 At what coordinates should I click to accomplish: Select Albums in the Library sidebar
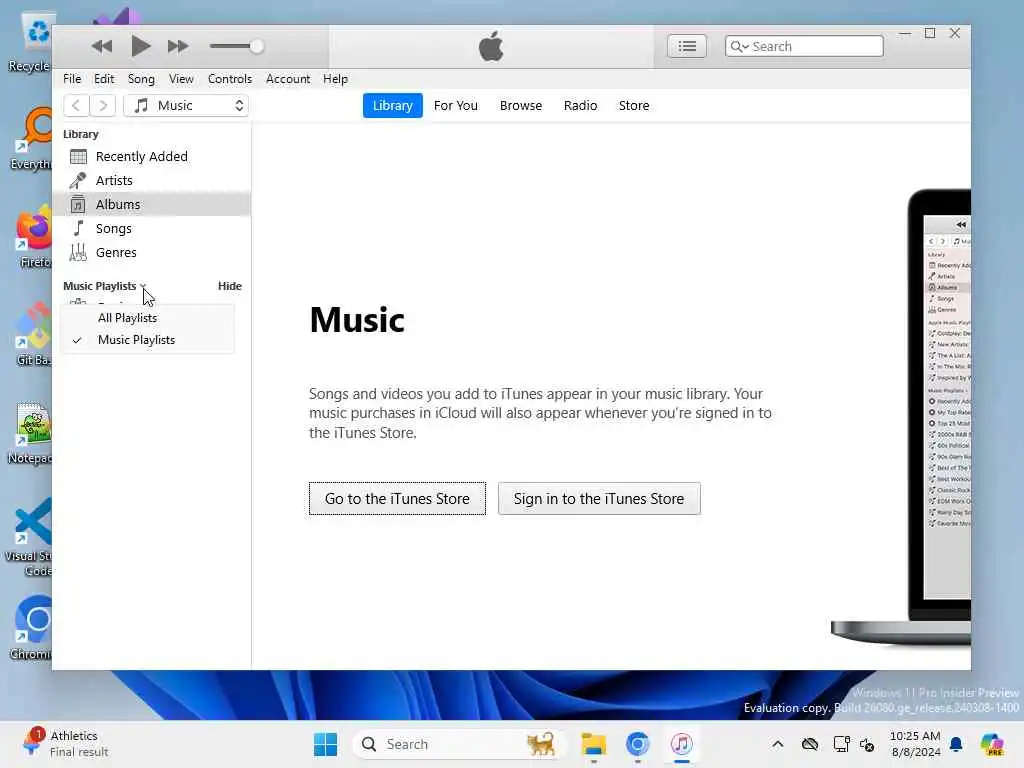click(x=152, y=204)
